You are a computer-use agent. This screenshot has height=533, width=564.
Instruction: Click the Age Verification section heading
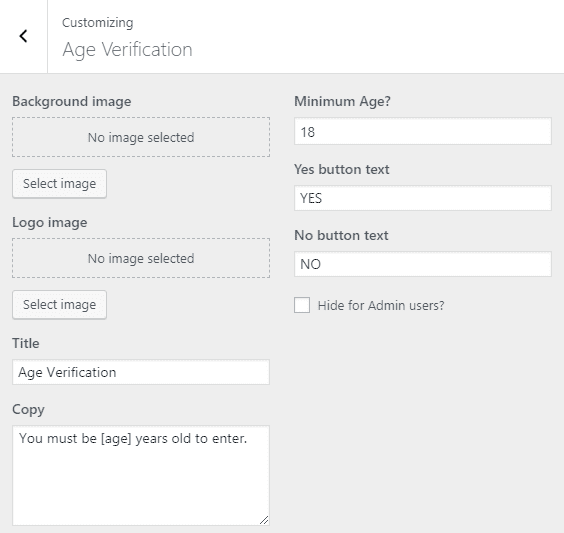coord(127,50)
